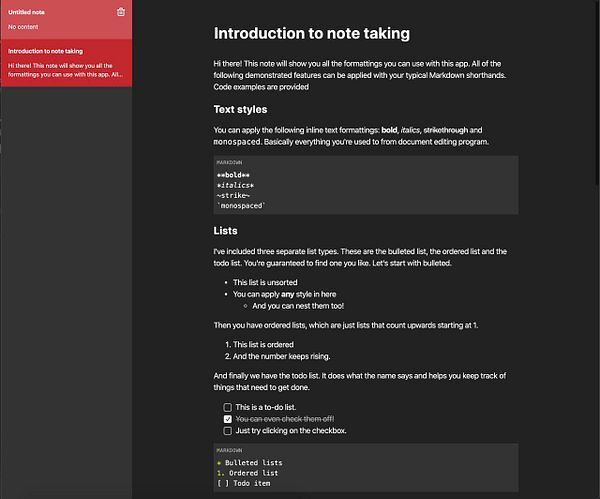Click the 'MARKDOWN' label of the lists code block
This screenshot has height=499, width=600.
pyautogui.click(x=230, y=451)
